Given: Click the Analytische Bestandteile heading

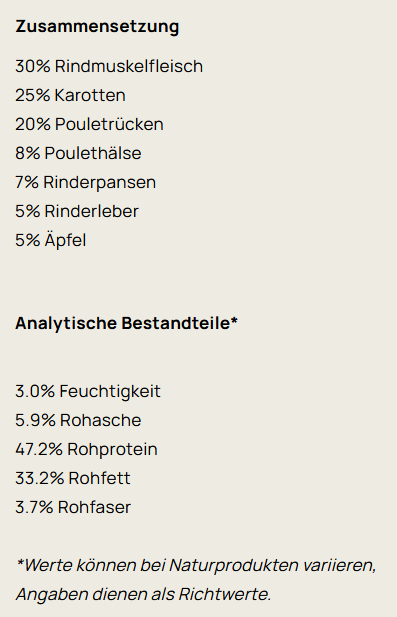Looking at the screenshot, I should point(126,323).
